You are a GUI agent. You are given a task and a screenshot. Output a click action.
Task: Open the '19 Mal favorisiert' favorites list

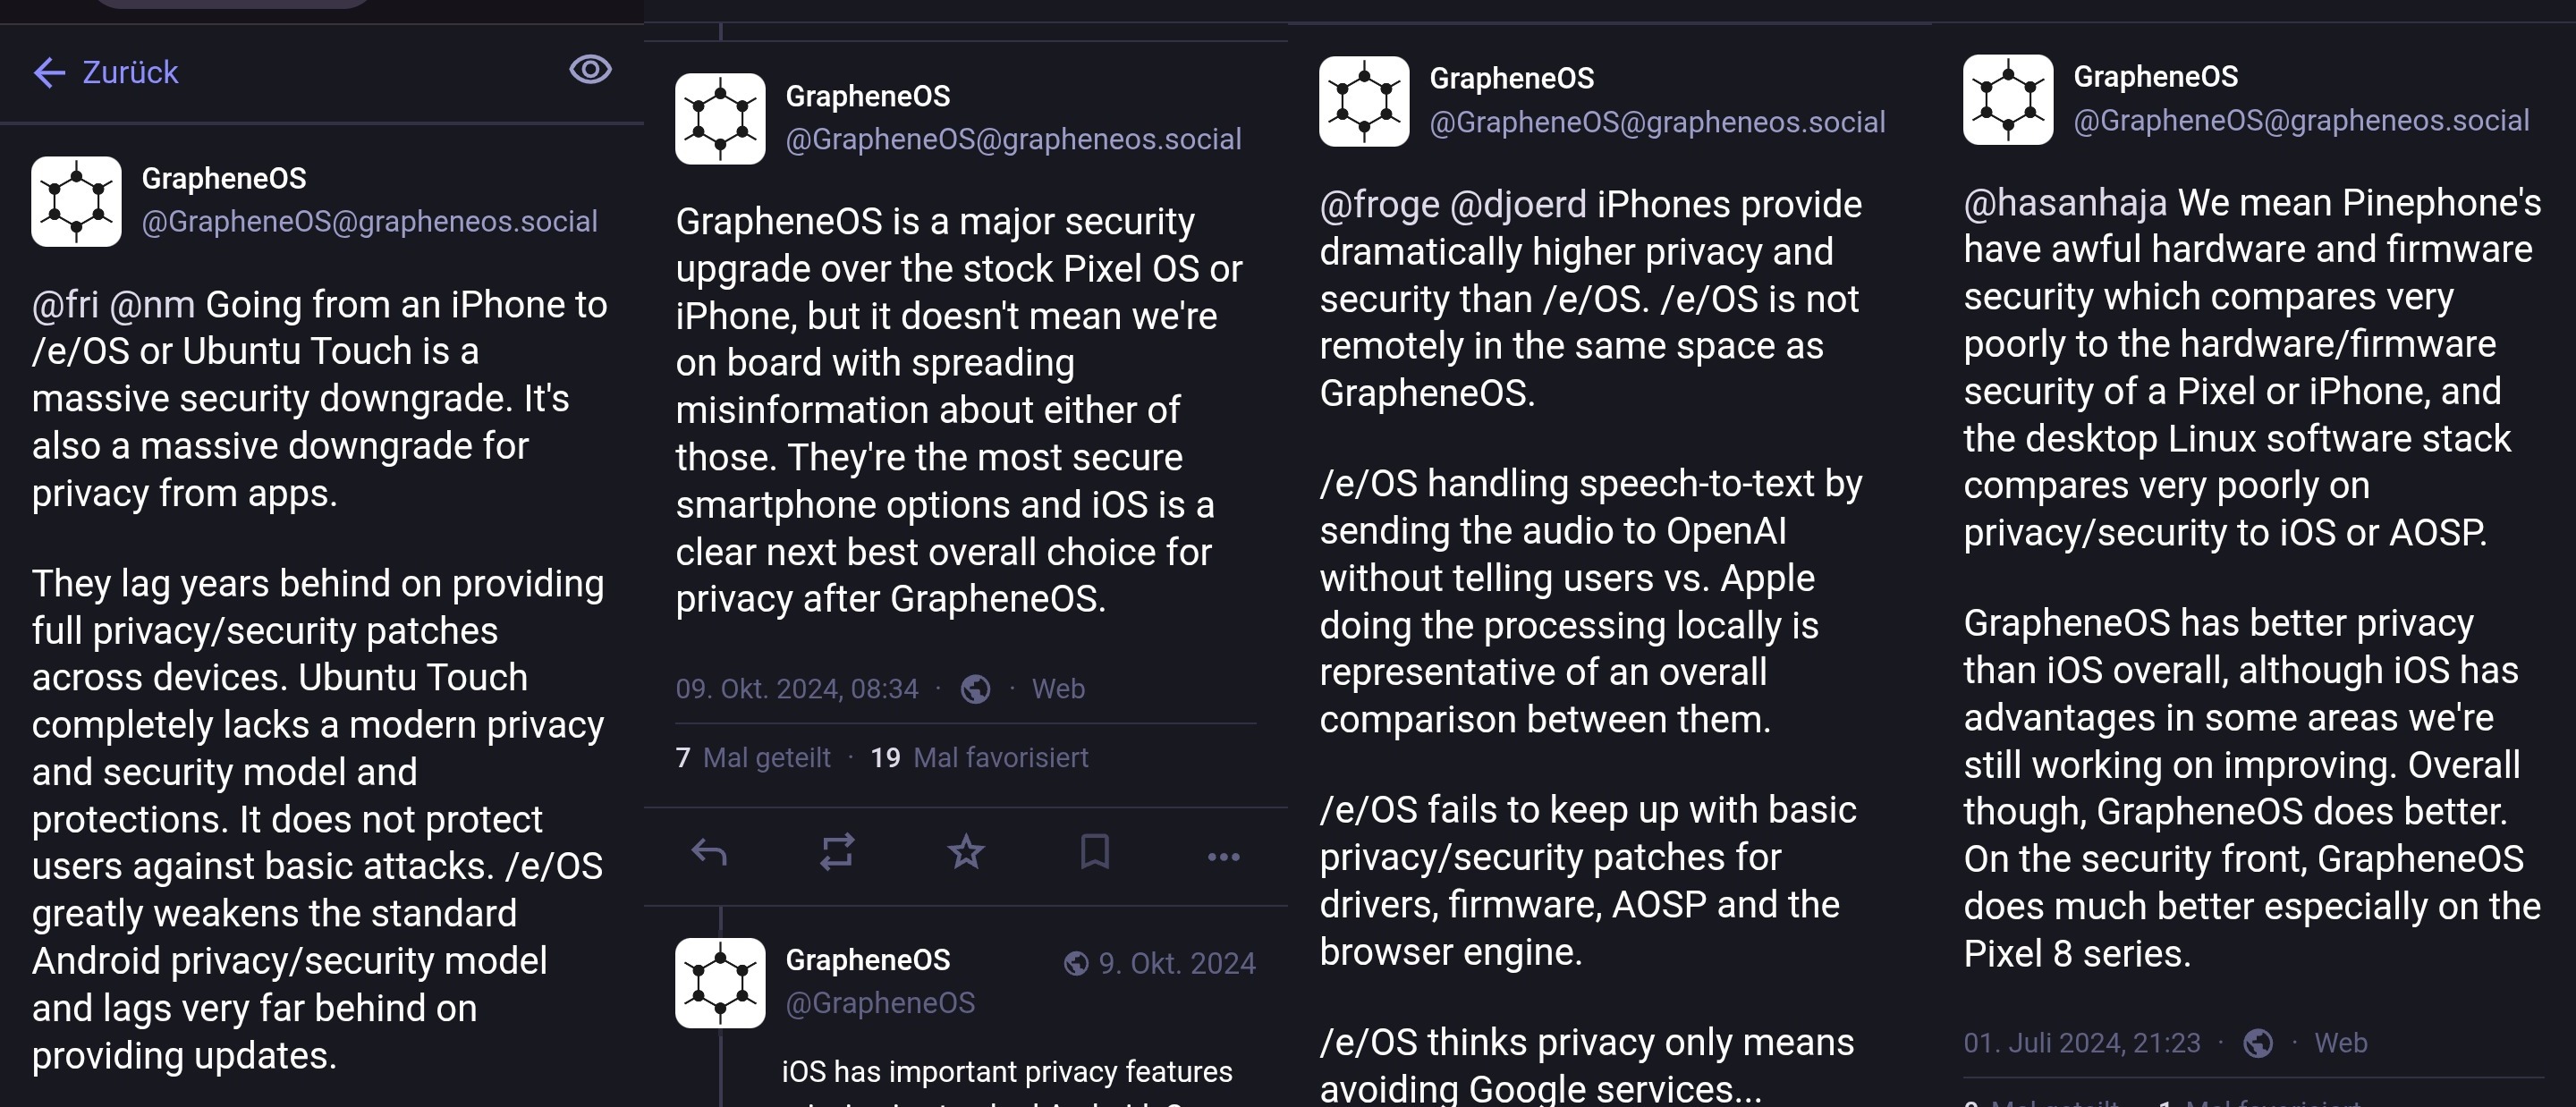coord(980,758)
